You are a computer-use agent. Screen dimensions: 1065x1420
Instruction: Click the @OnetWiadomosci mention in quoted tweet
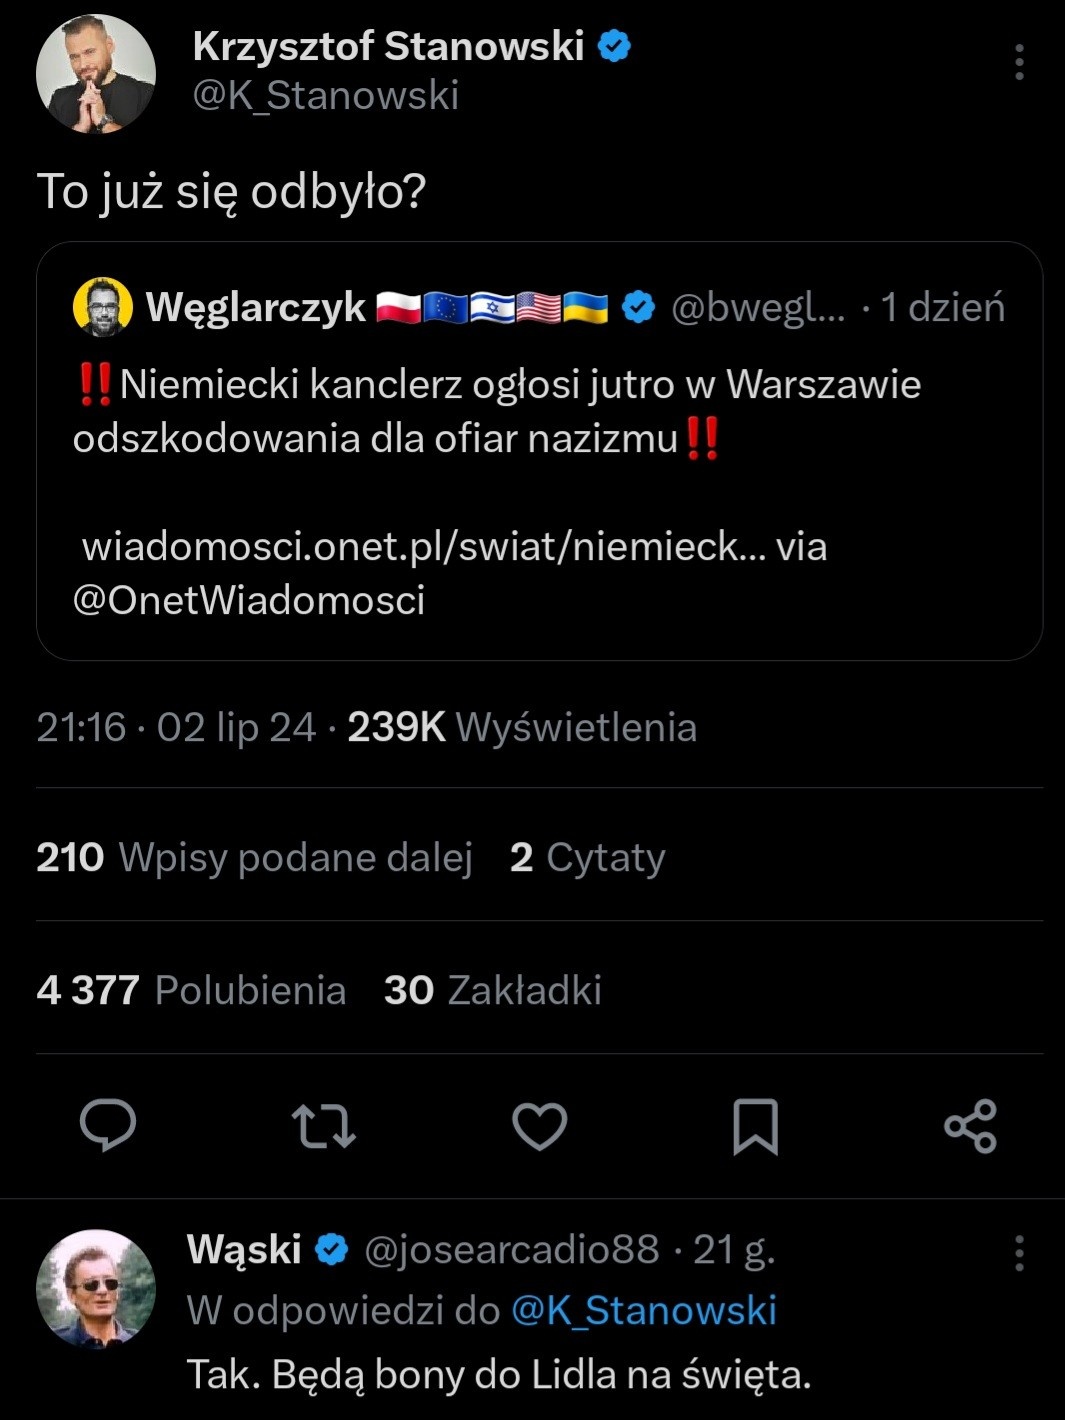tap(249, 600)
